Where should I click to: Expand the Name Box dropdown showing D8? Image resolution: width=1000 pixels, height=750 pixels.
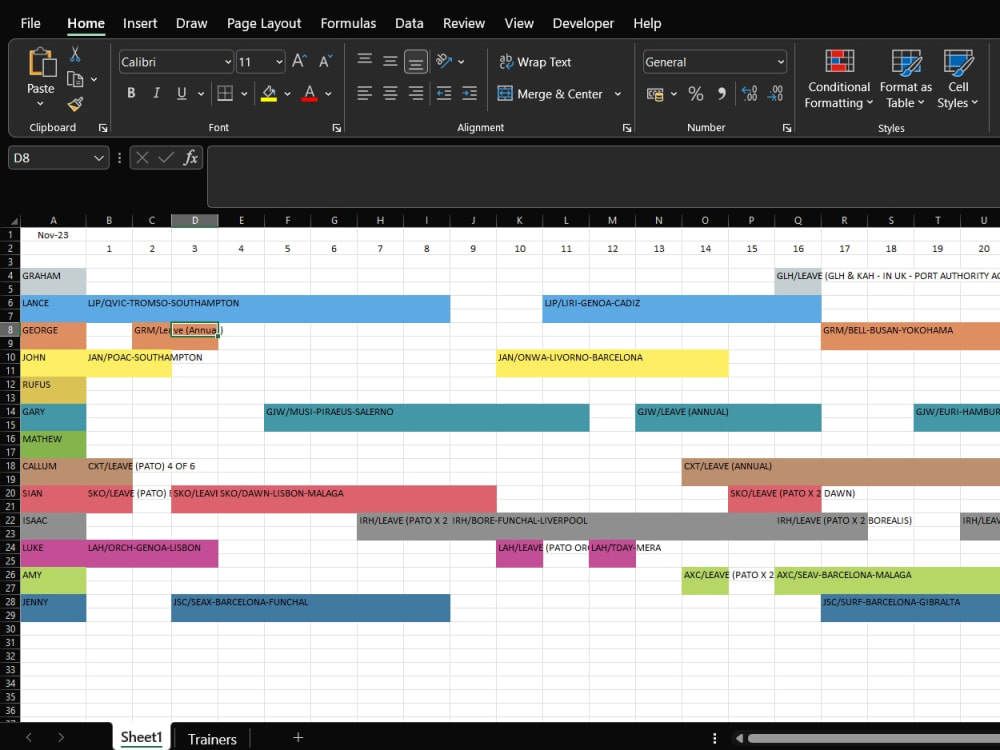pyautogui.click(x=99, y=158)
